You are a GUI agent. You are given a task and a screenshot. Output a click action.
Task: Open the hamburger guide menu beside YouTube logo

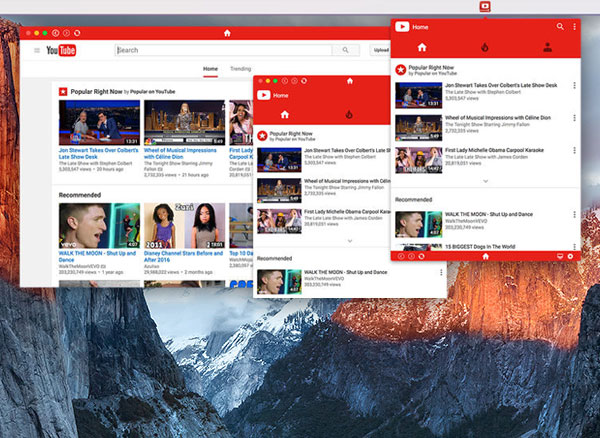coord(37,50)
